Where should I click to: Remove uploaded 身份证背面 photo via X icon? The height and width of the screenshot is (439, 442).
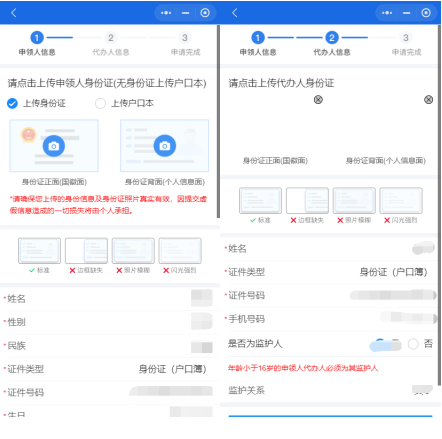pos(428,99)
